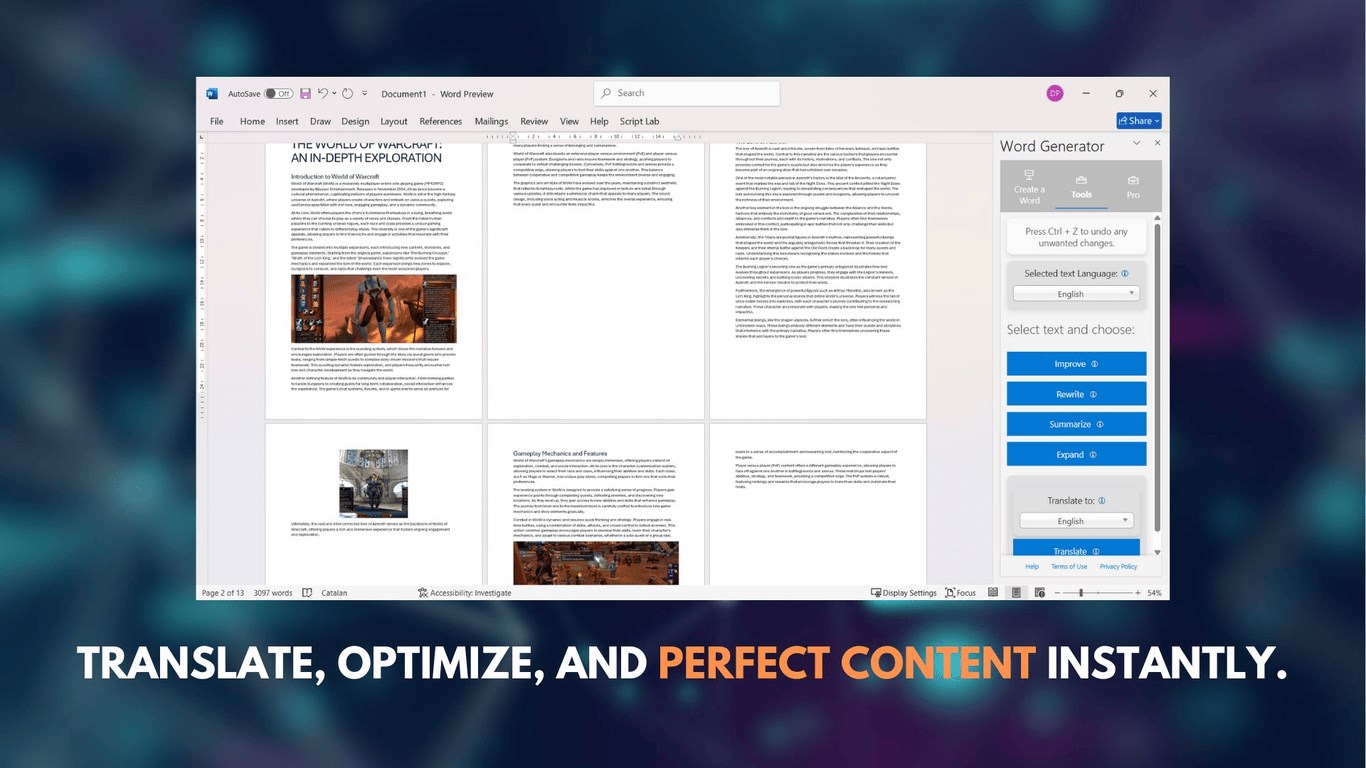This screenshot has width=1366, height=768.
Task: Click the 54% zoom level
Action: click(1154, 593)
